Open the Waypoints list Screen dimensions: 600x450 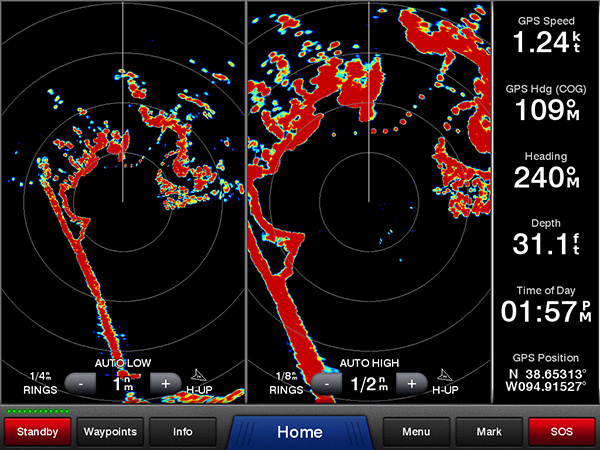111,432
